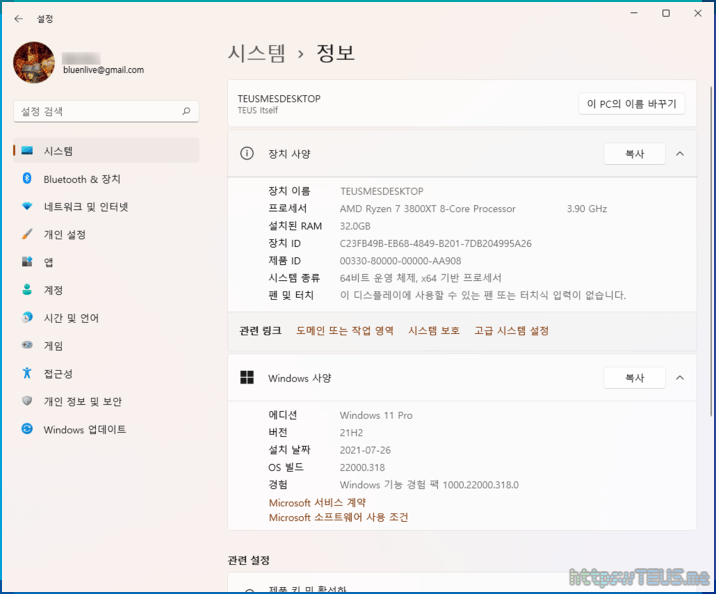Open Microsoft 소프트웨어 사용 조건 link

[338, 517]
